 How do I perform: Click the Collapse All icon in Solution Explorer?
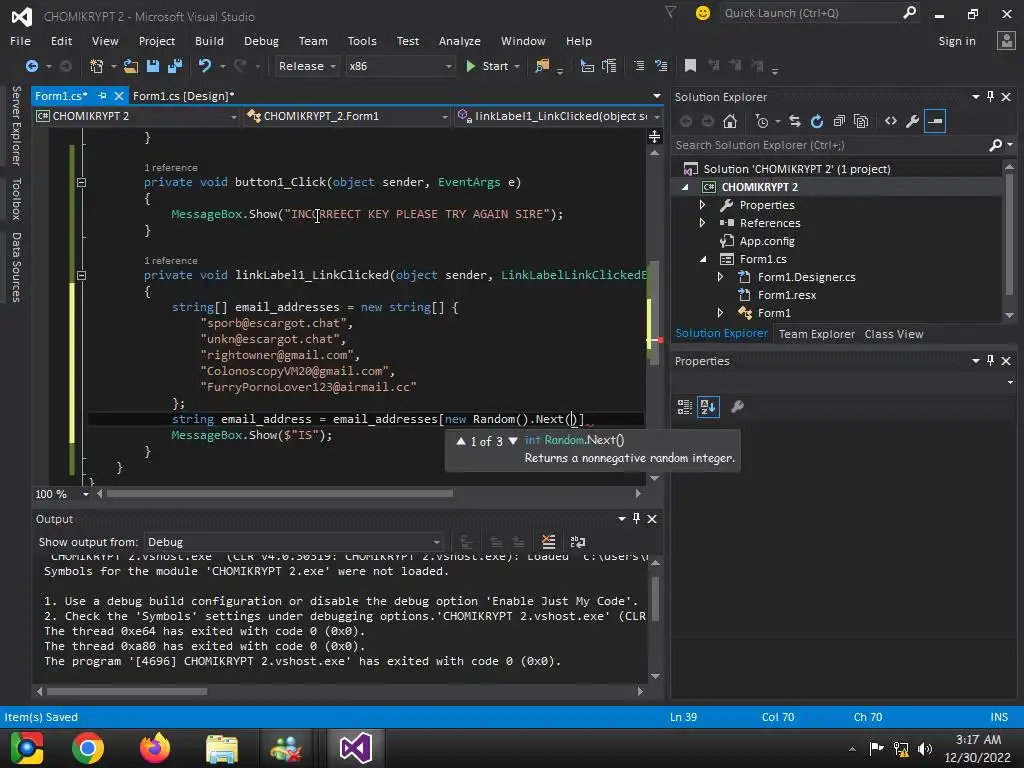point(839,121)
